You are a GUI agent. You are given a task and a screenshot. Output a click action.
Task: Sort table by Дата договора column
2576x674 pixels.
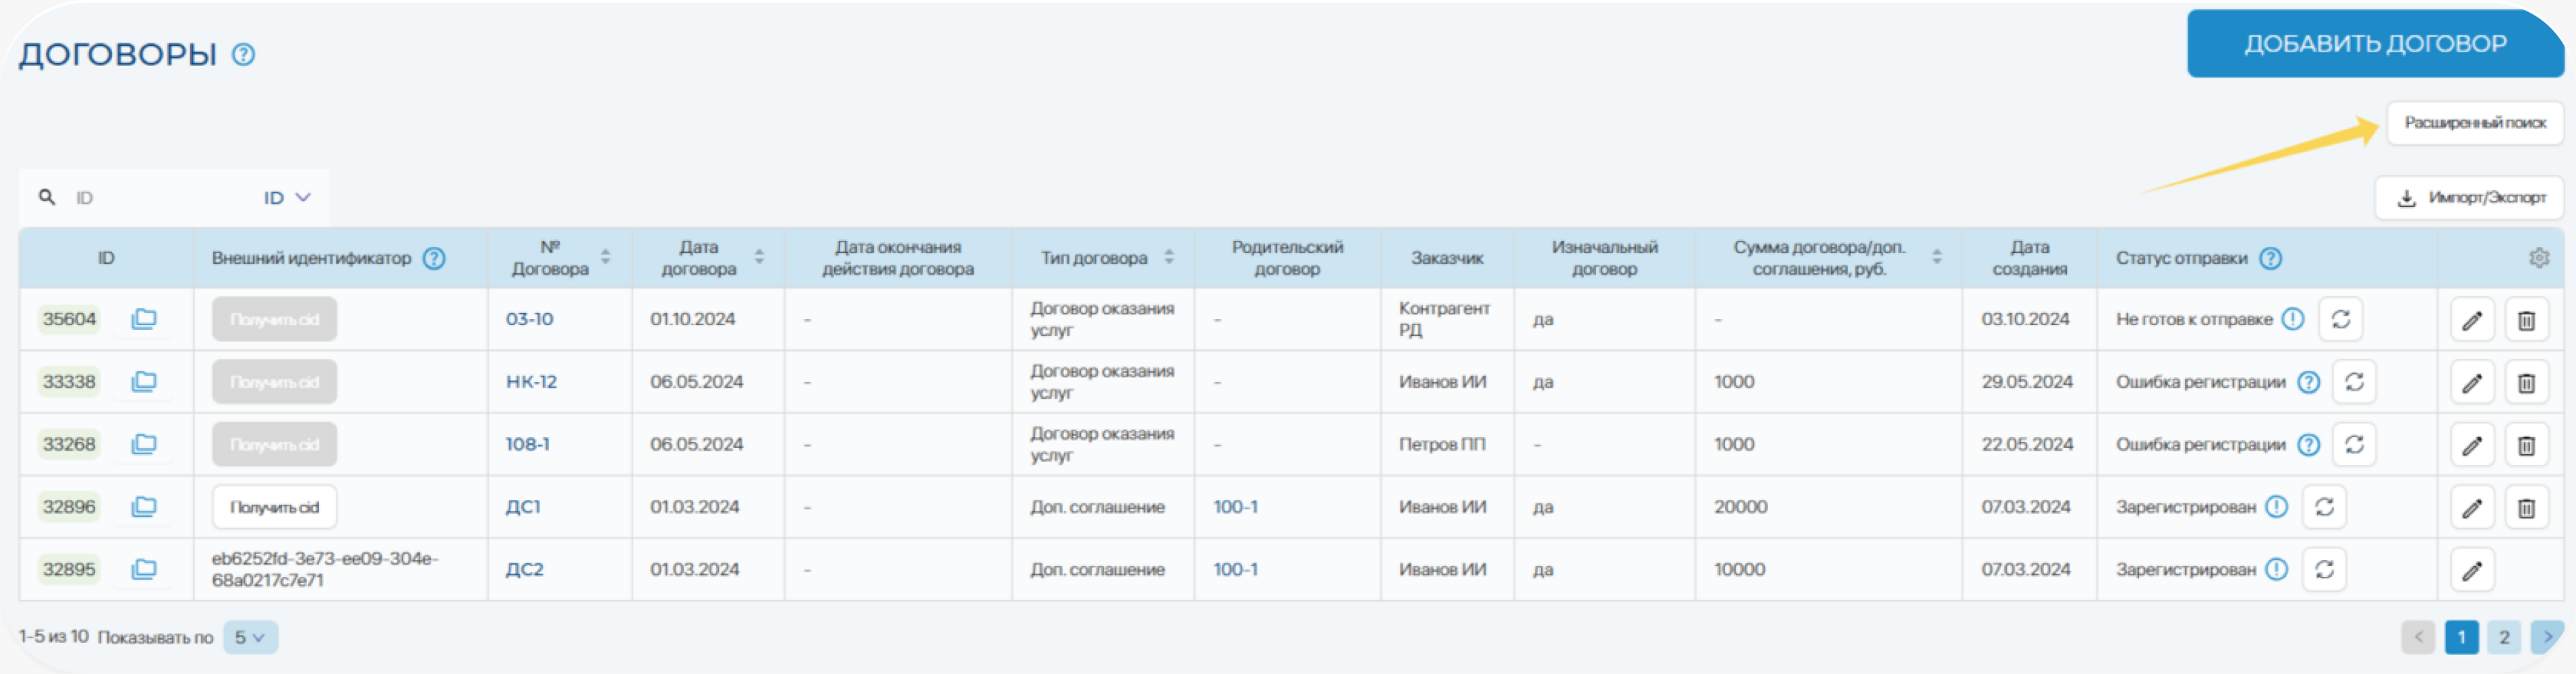point(759,258)
